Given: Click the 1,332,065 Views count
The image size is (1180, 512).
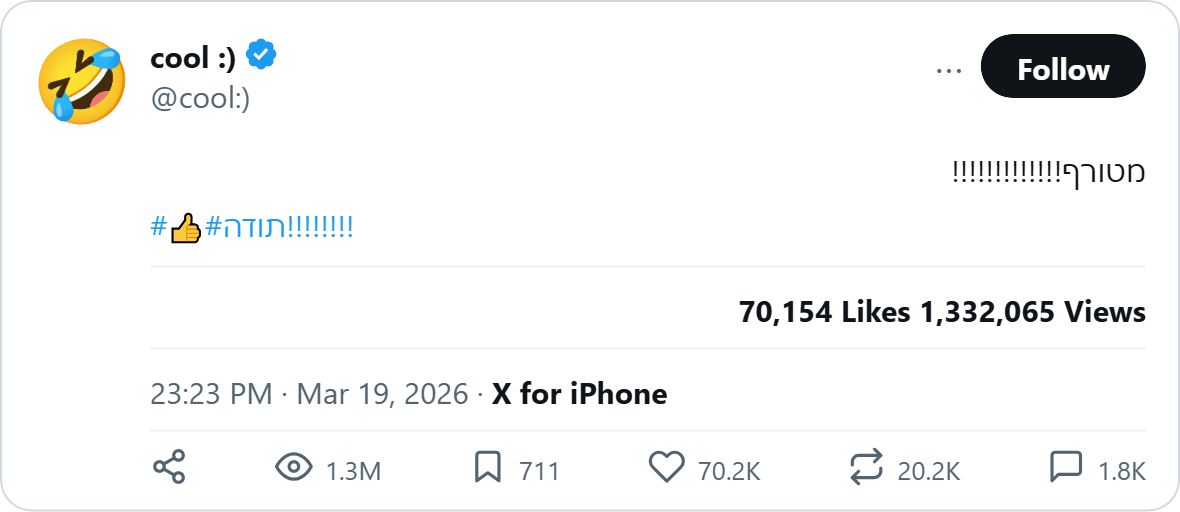Looking at the screenshot, I should (x=1032, y=312).
